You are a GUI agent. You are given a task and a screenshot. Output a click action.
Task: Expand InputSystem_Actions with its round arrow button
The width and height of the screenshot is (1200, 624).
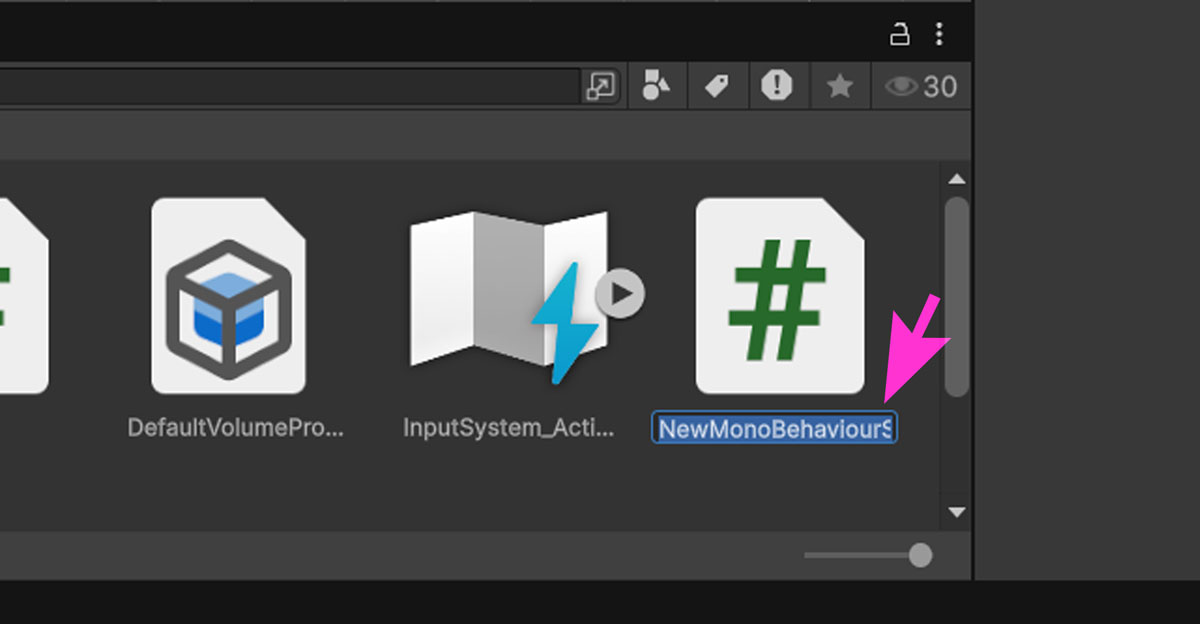621,295
